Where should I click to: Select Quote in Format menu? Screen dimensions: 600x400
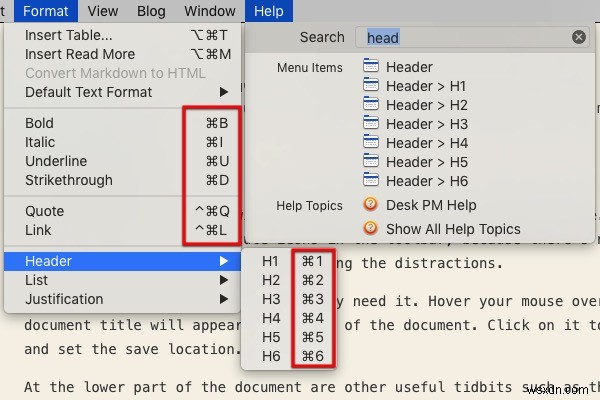122,211
